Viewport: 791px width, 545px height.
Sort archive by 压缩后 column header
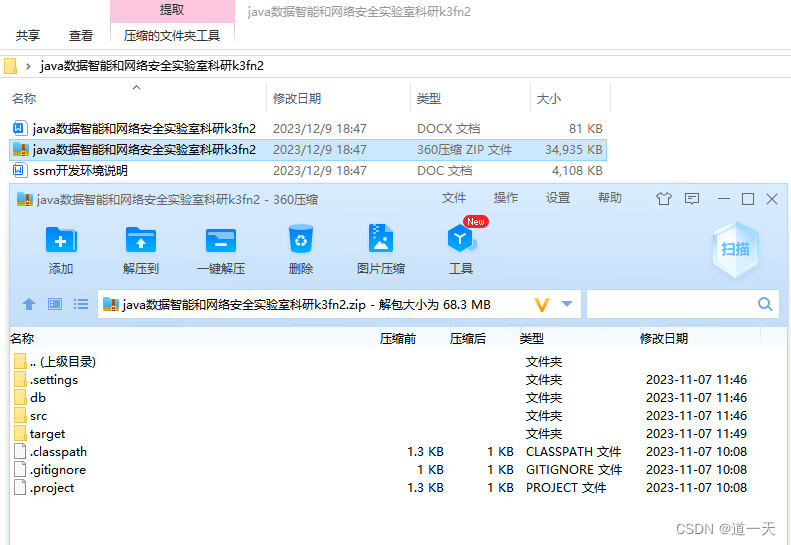pos(468,339)
